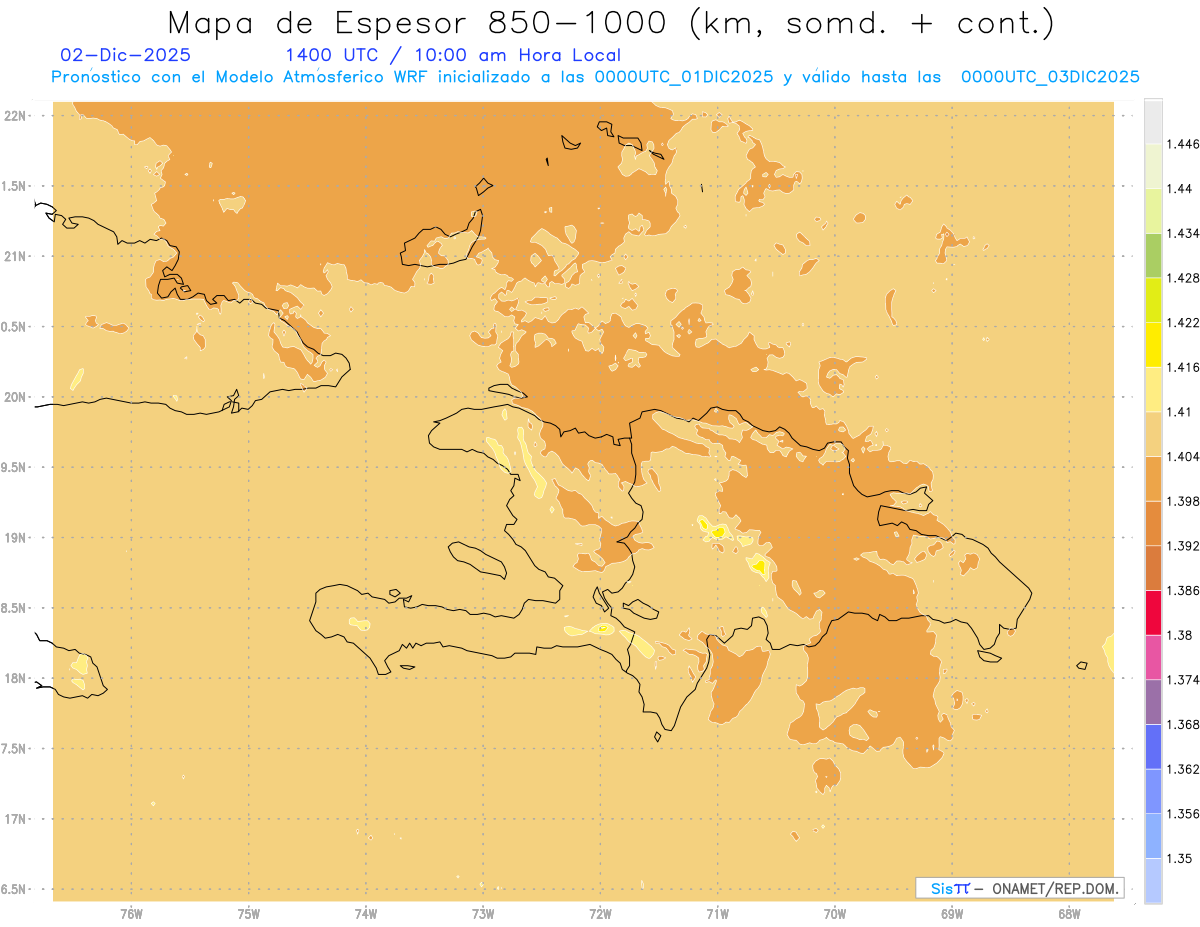Click the 19N latitude label
Image resolution: width=1200 pixels, height=927 pixels.
[x=15, y=537]
